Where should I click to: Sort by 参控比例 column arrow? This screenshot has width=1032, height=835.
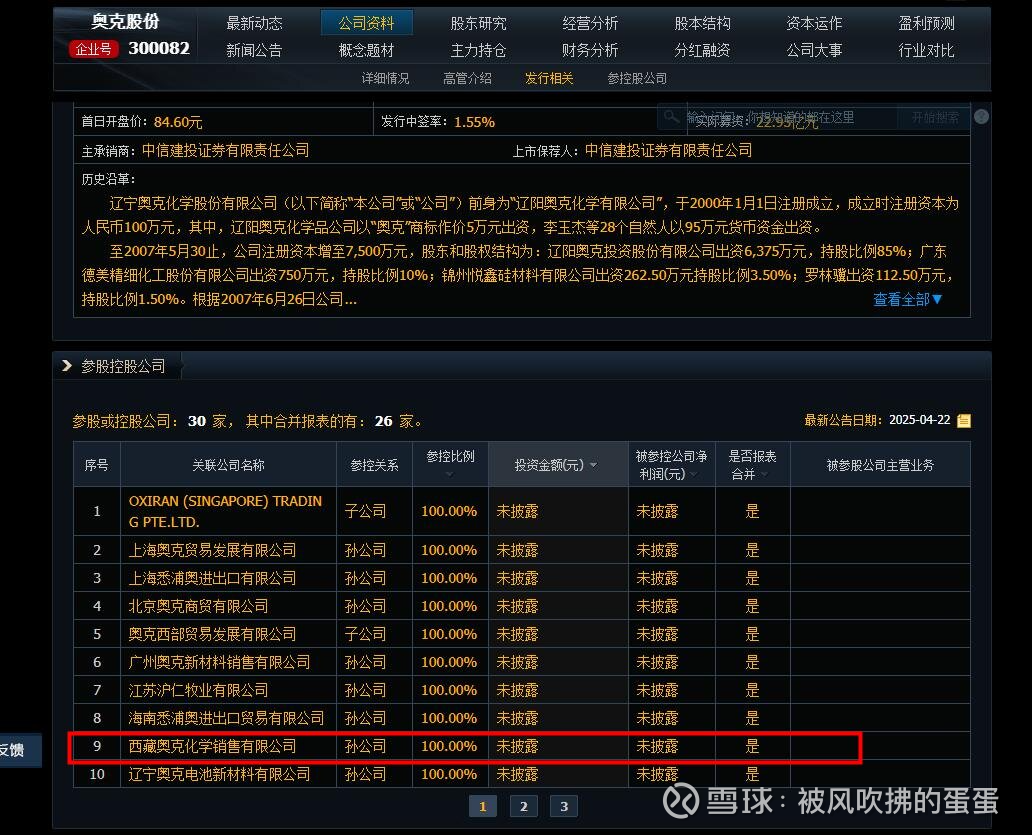point(450,474)
